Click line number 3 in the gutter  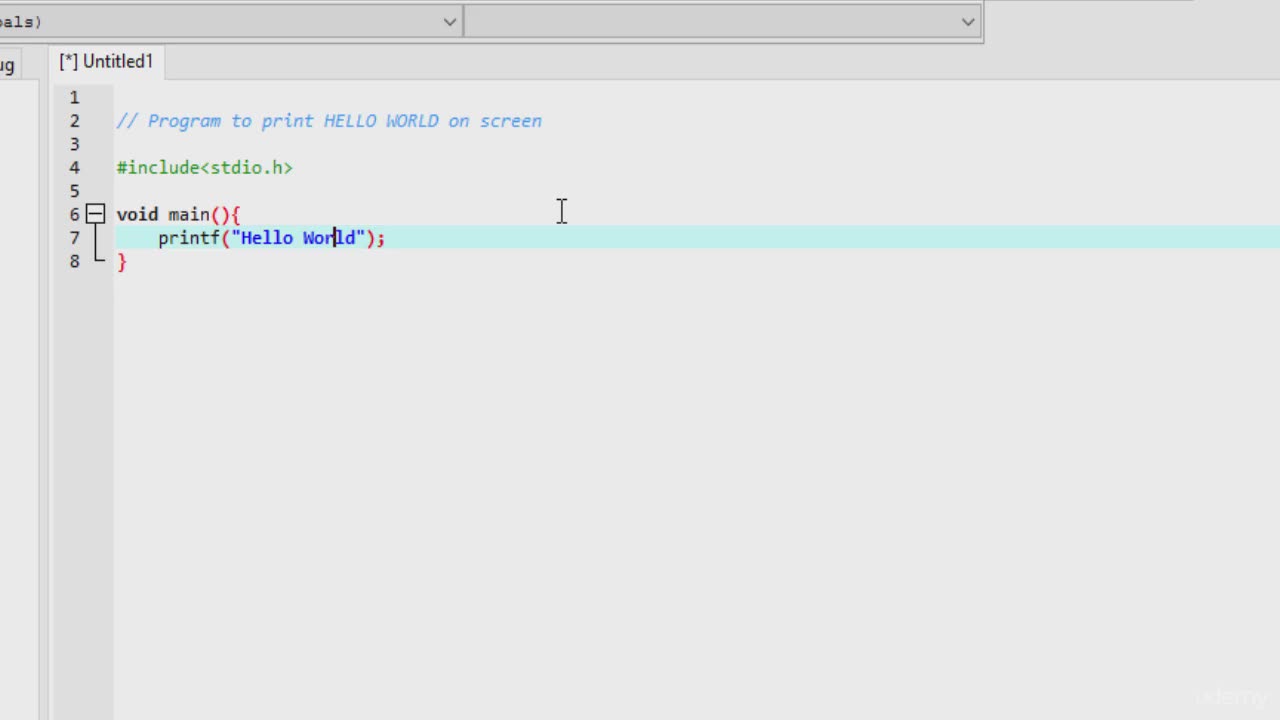point(74,144)
